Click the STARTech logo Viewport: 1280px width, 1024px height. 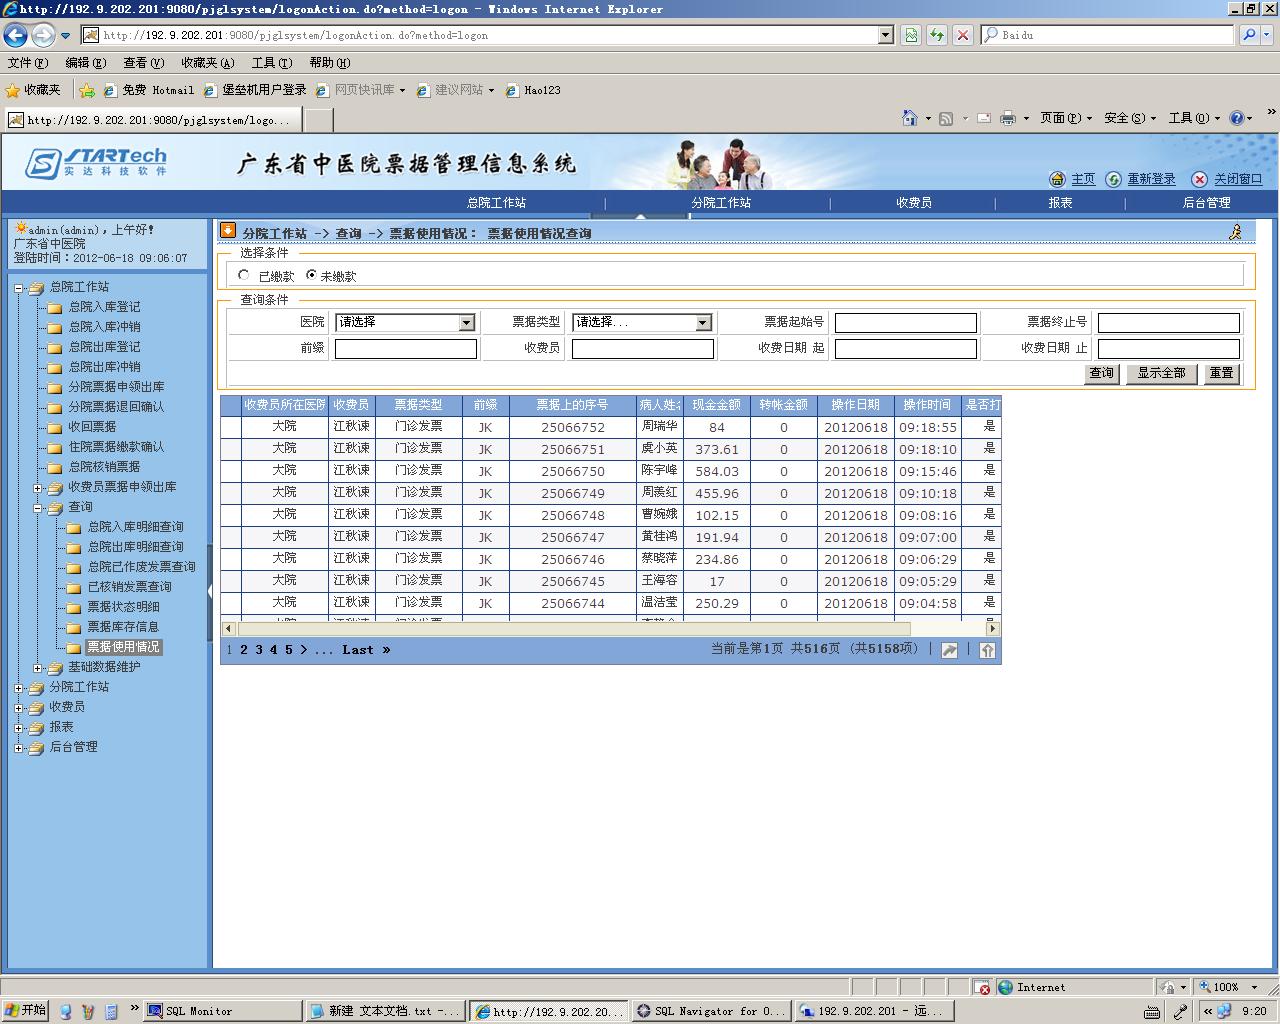[96, 162]
